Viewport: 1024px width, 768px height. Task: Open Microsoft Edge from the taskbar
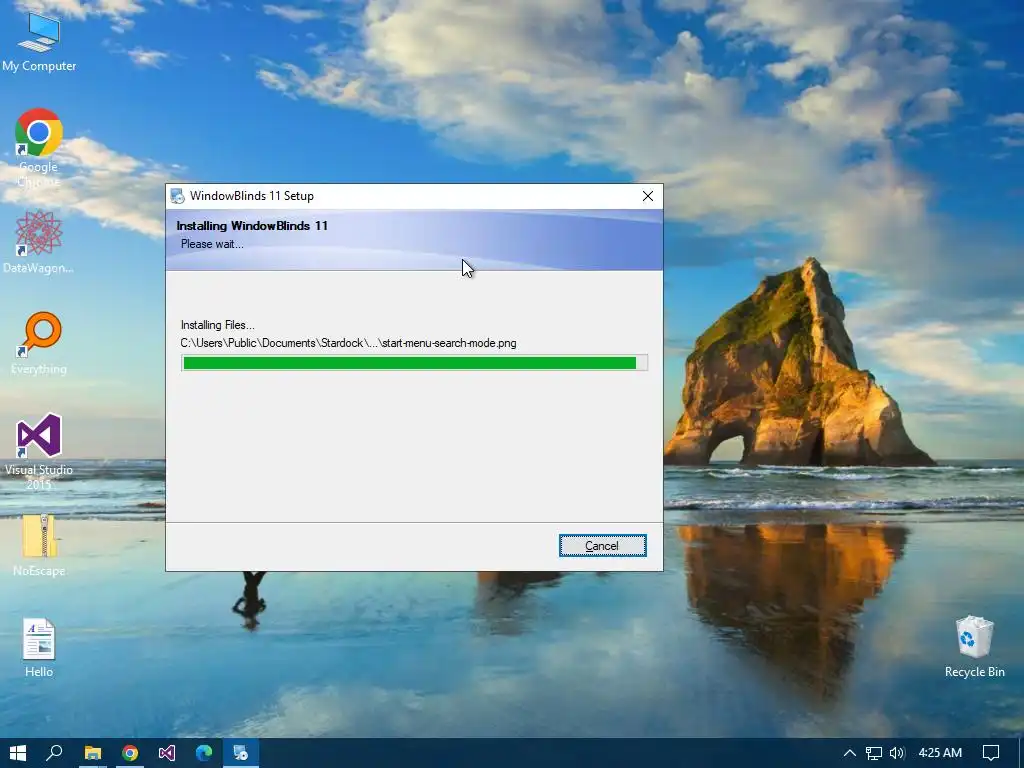click(204, 753)
